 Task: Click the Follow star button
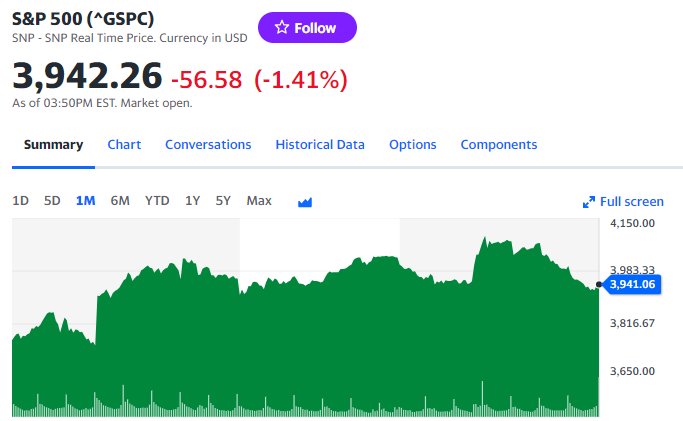point(307,27)
